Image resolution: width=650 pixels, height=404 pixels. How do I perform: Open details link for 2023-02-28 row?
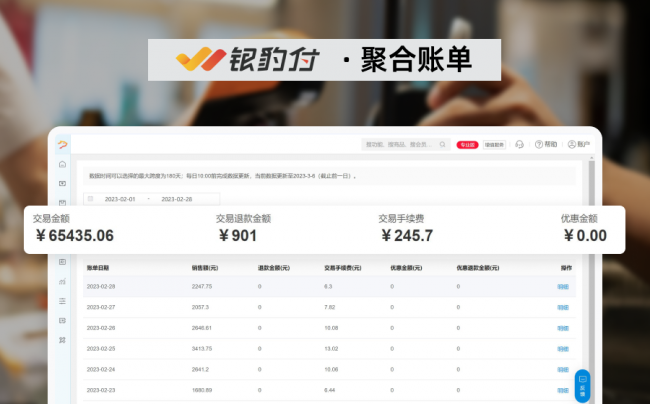pyautogui.click(x=563, y=287)
